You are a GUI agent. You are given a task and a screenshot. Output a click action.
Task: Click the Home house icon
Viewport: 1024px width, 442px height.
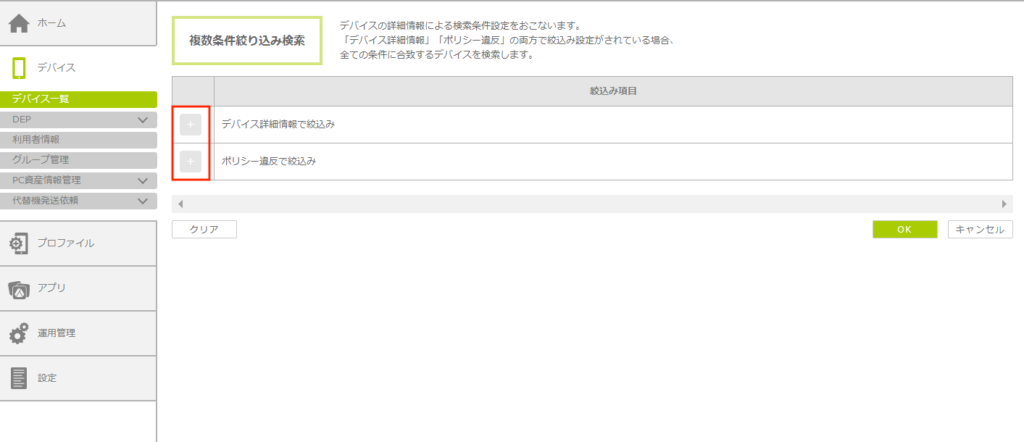tap(19, 23)
